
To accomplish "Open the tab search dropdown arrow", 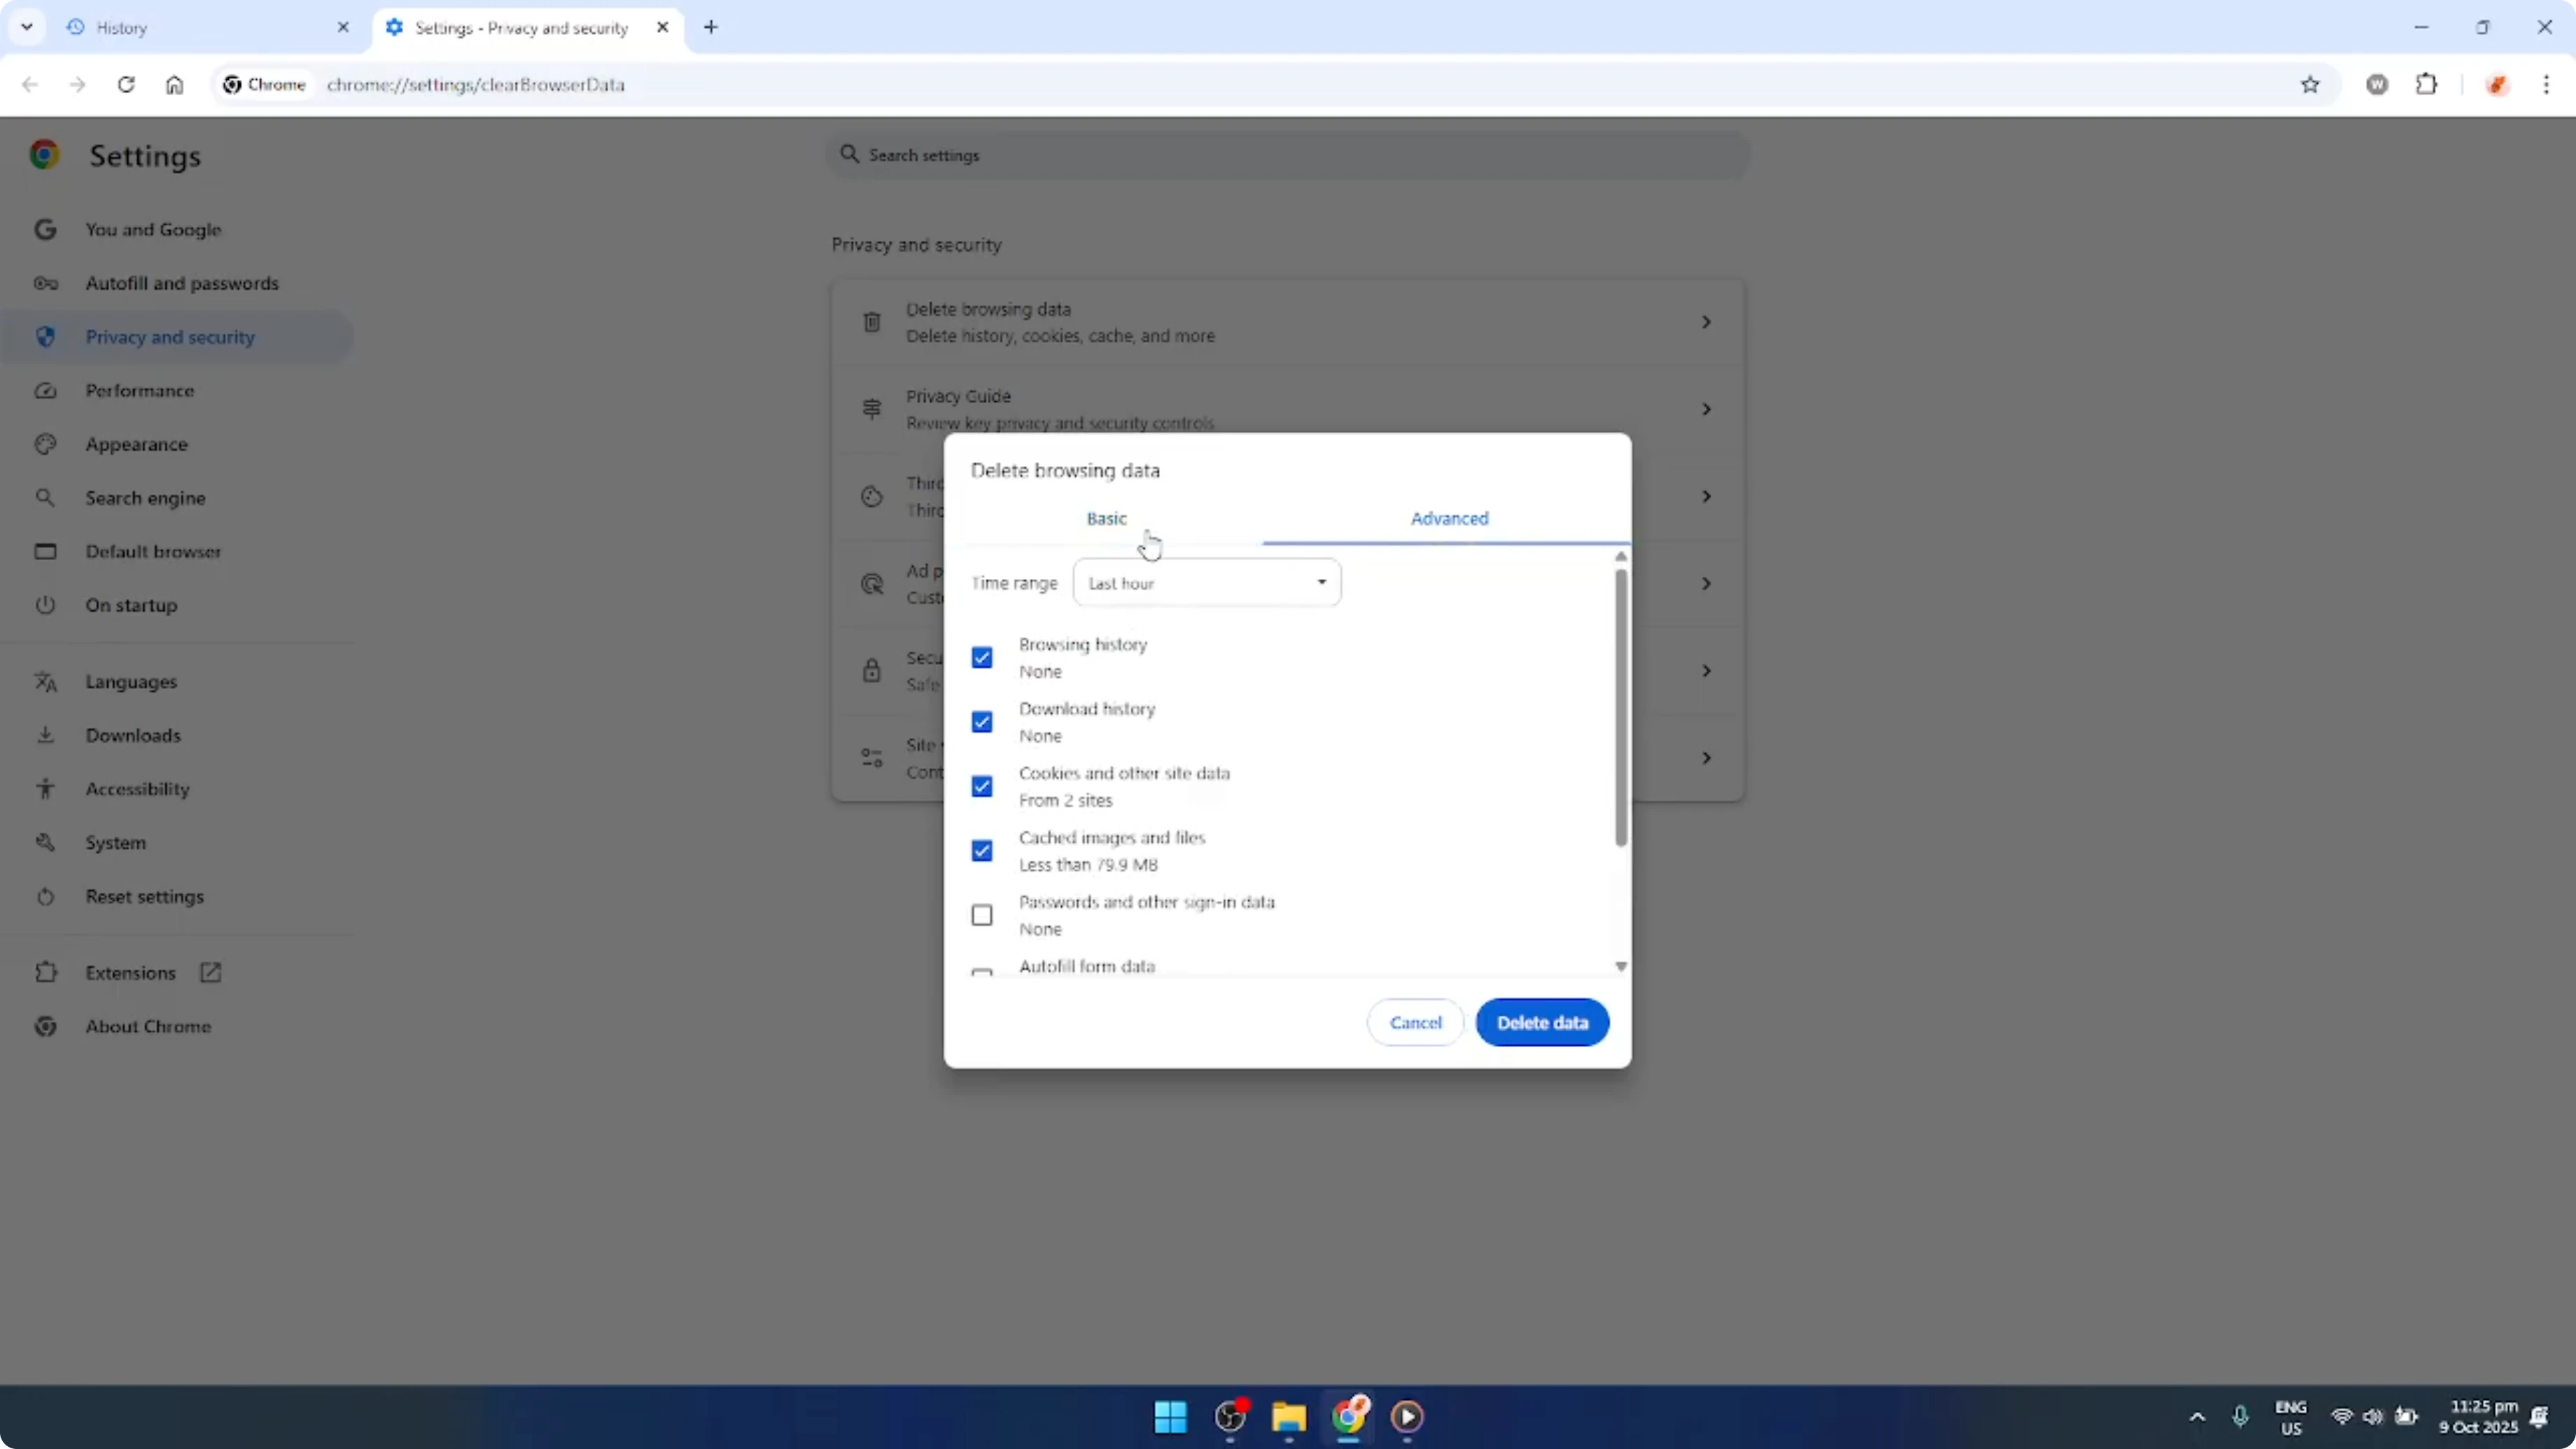I will pyautogui.click(x=27, y=27).
